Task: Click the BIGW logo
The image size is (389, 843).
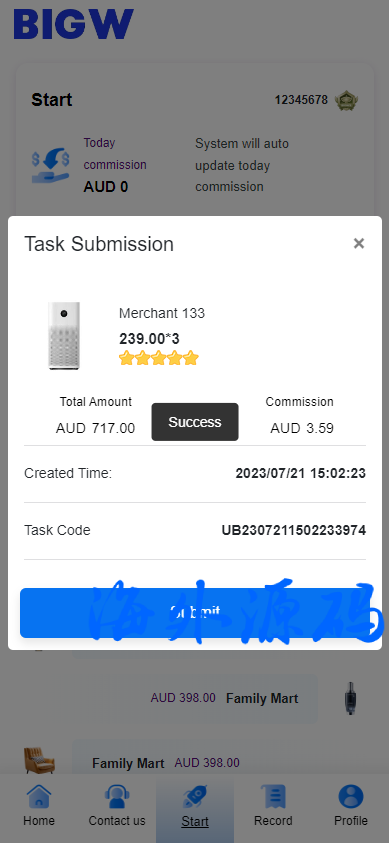Action: (x=73, y=24)
